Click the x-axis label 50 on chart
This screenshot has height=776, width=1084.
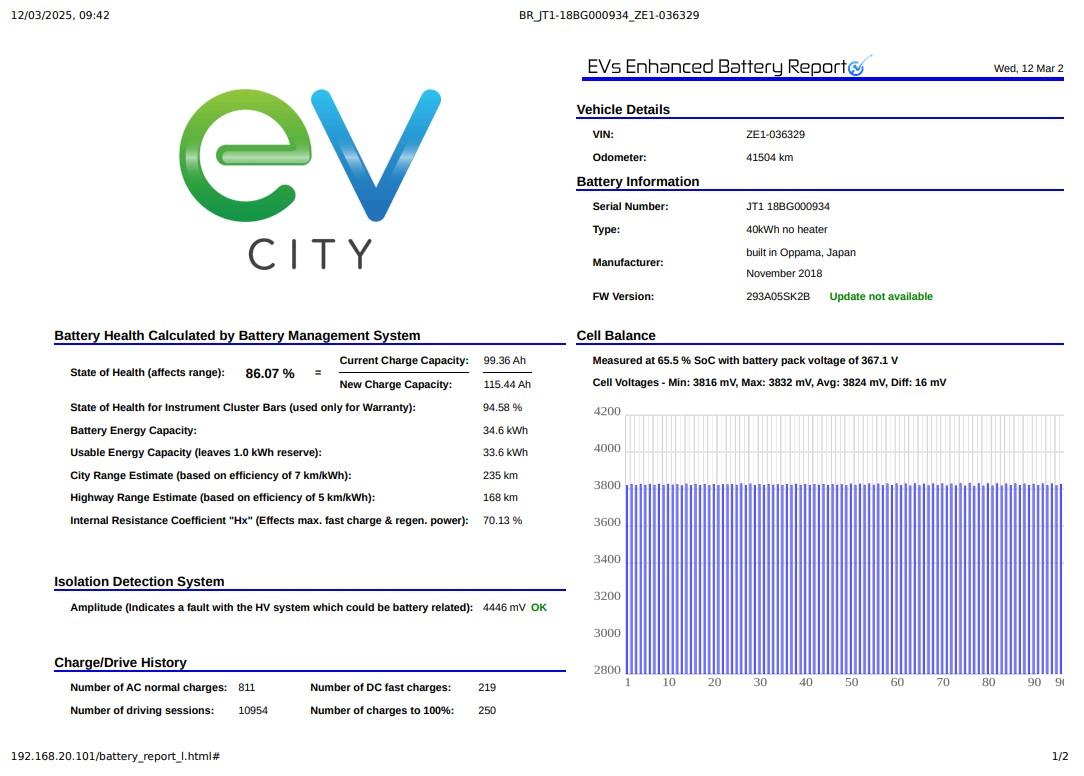(x=852, y=682)
